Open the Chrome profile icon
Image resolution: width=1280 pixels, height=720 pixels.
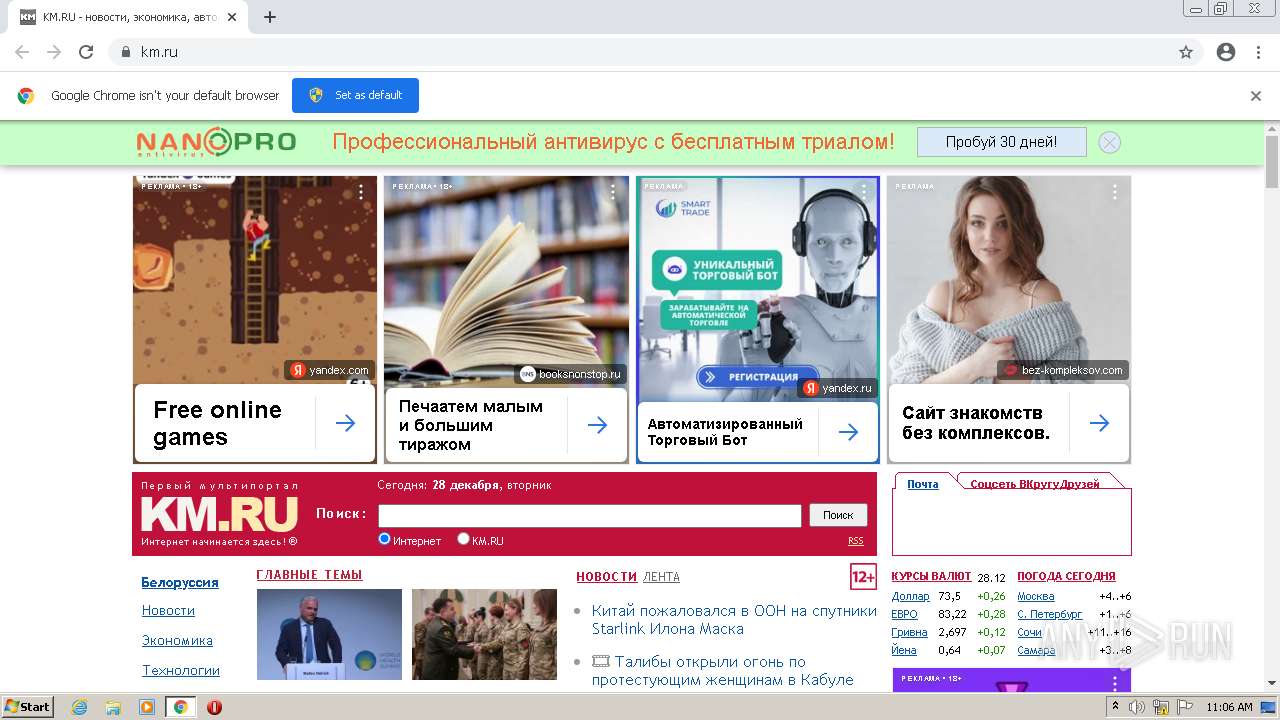(x=1226, y=52)
